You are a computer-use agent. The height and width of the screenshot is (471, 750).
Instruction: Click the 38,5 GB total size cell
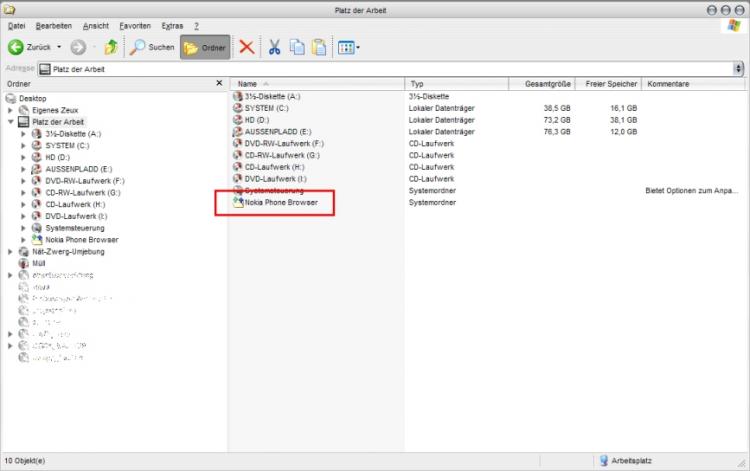pyautogui.click(x=557, y=108)
